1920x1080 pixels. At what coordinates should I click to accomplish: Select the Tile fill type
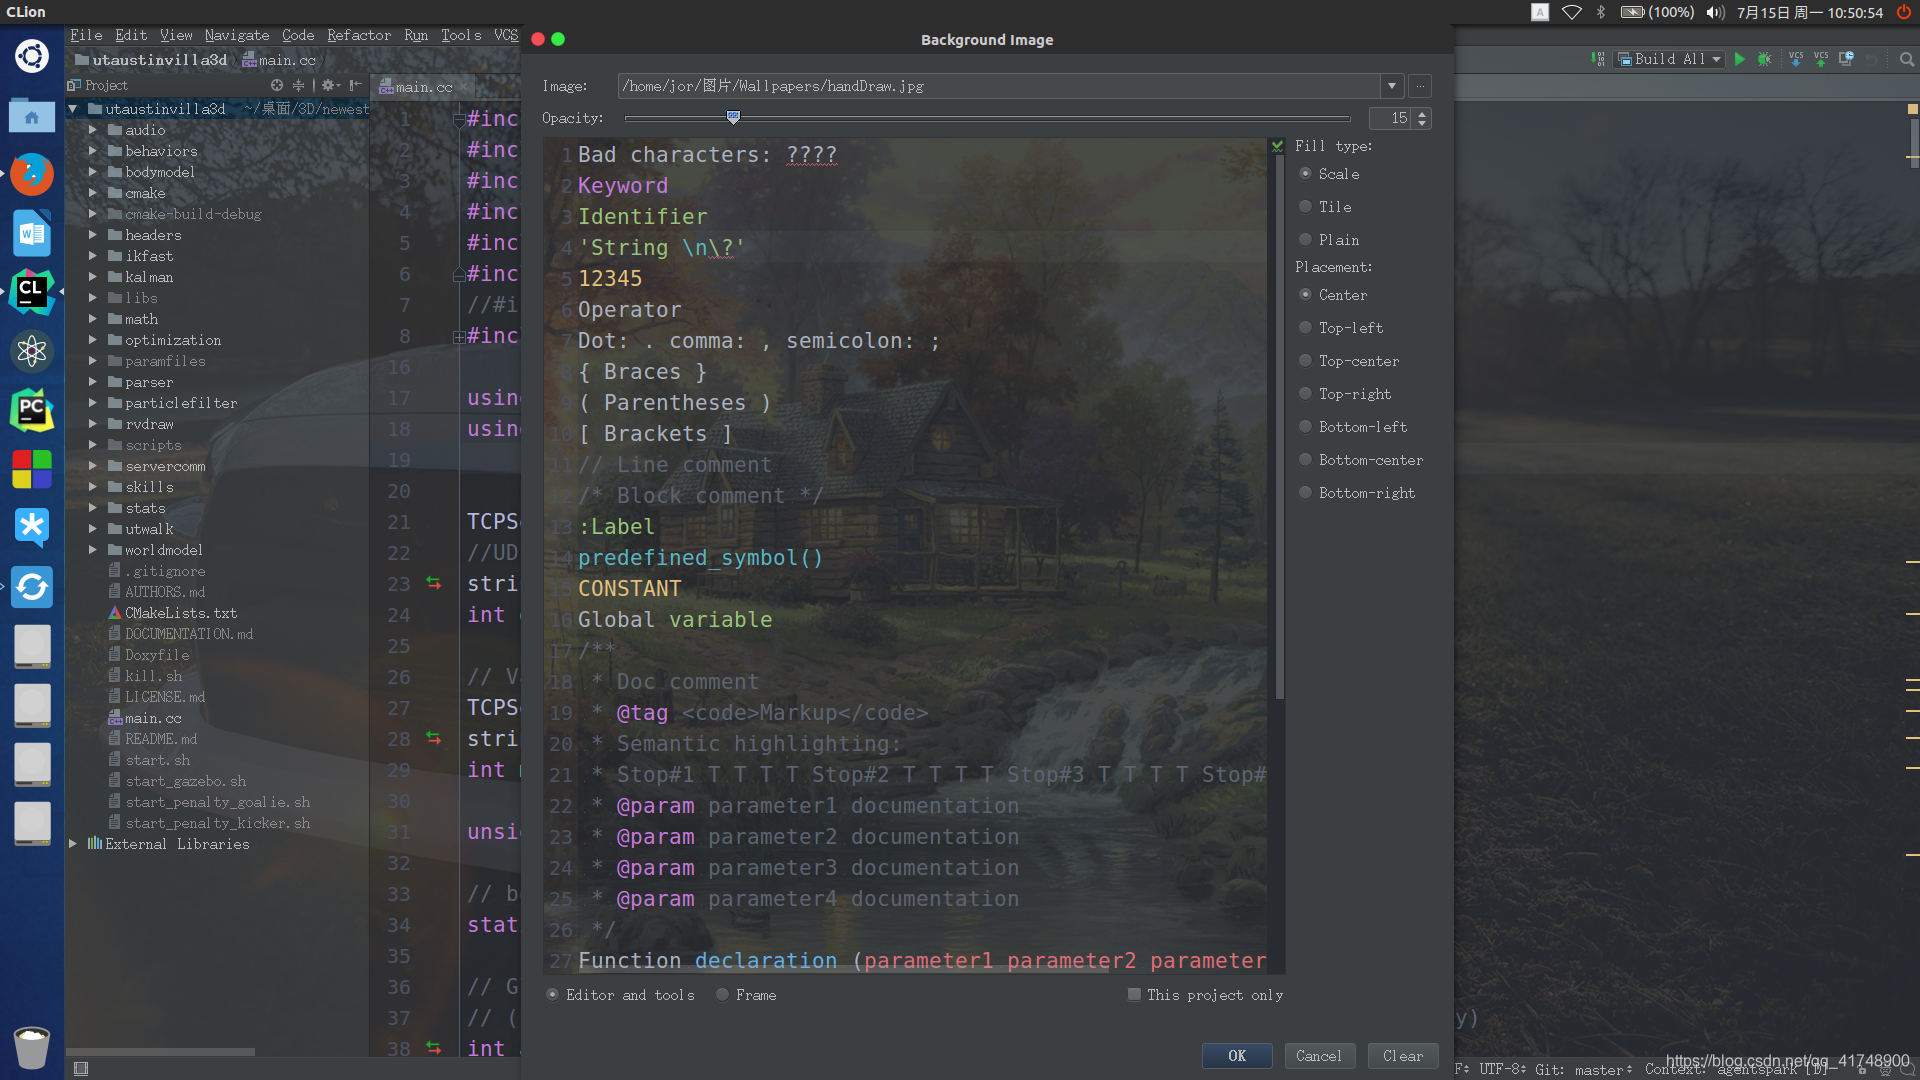pyautogui.click(x=1305, y=207)
